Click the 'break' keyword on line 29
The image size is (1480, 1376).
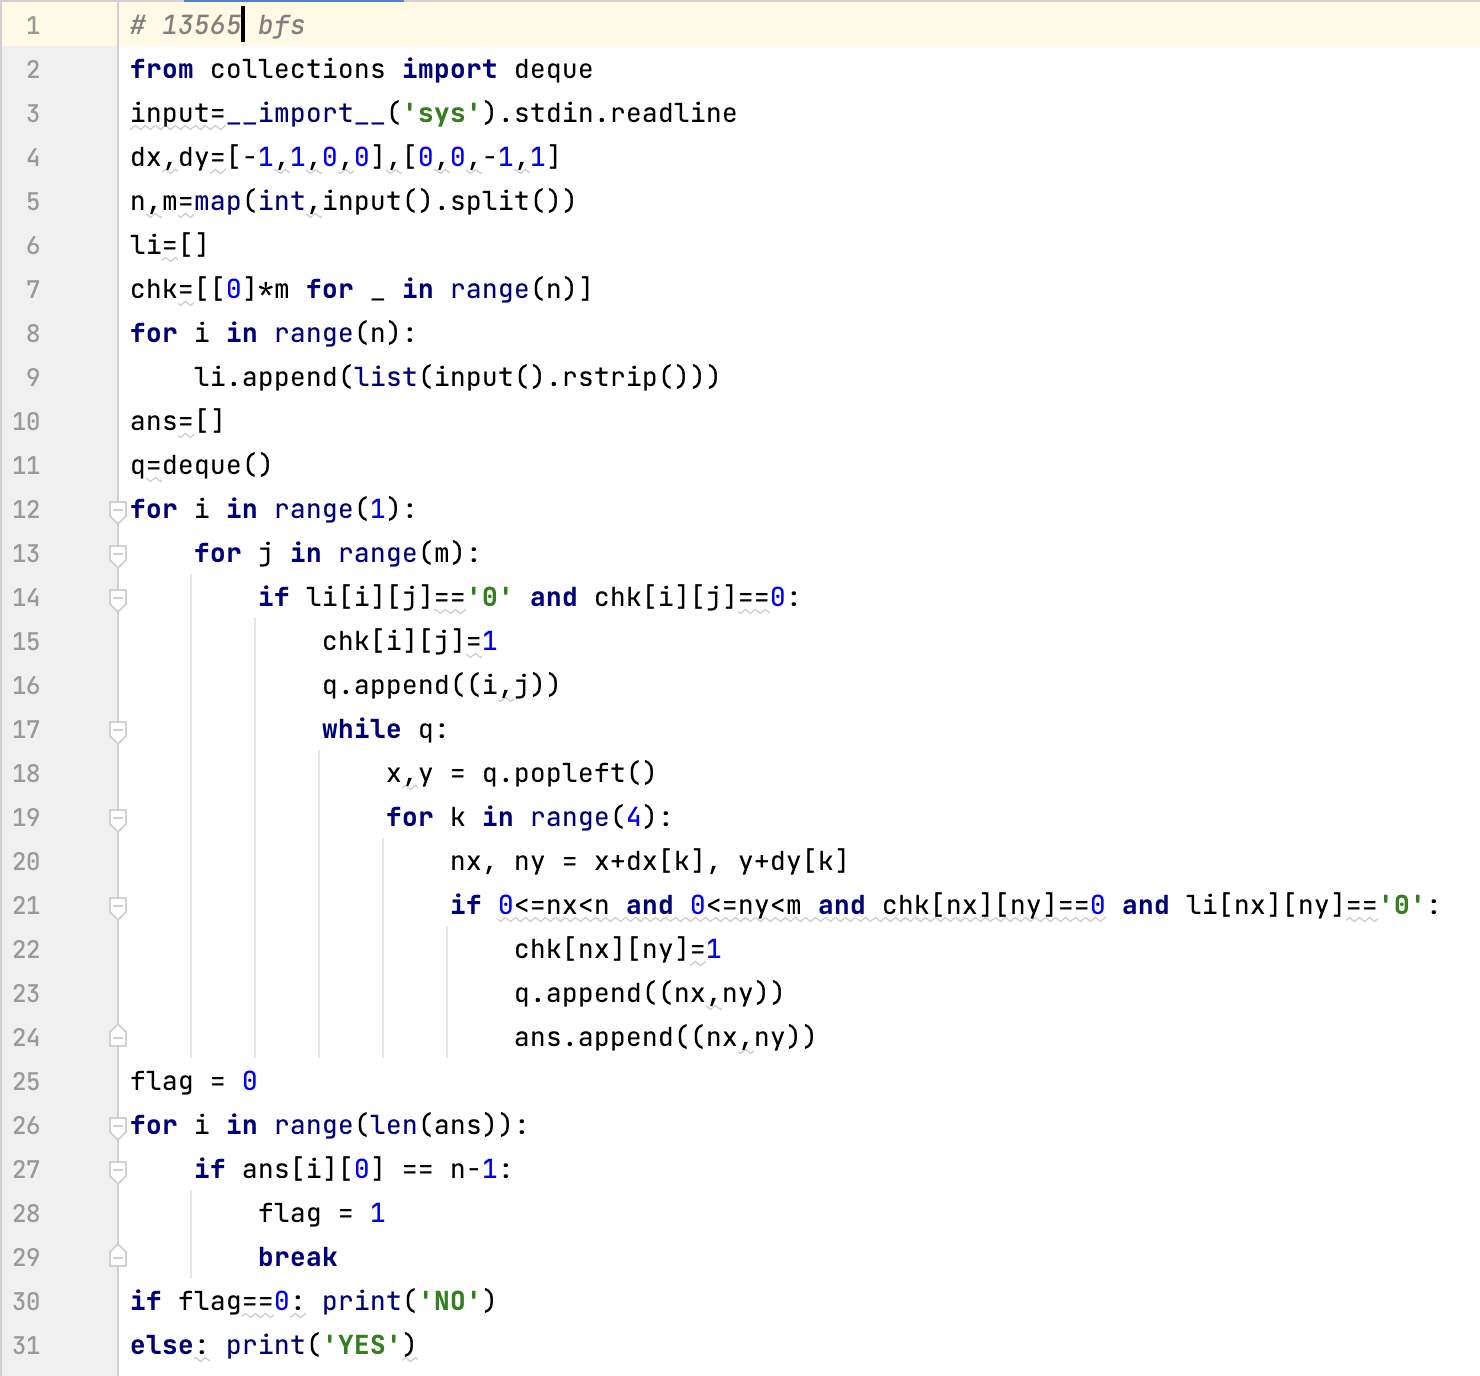point(297,1257)
